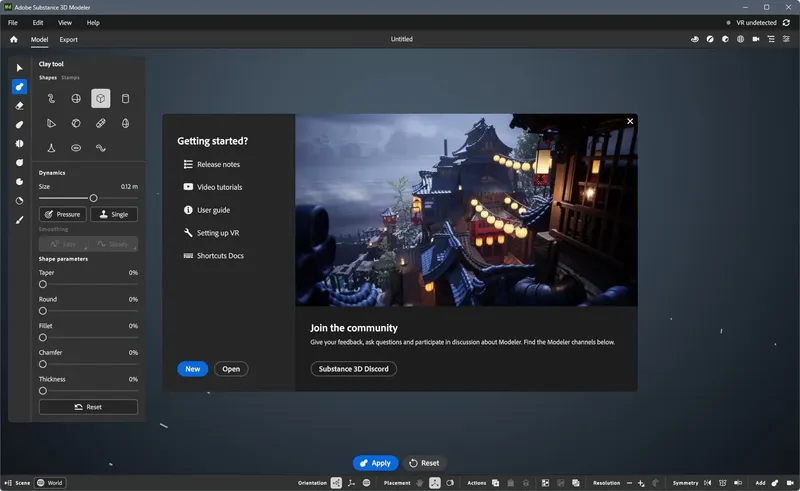Select the arrow Select tool

pos(19,68)
